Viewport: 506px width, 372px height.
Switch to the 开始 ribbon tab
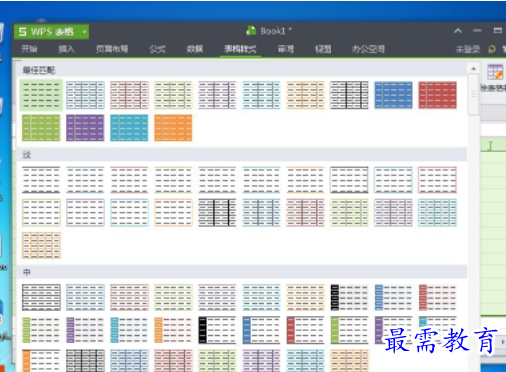[29, 49]
